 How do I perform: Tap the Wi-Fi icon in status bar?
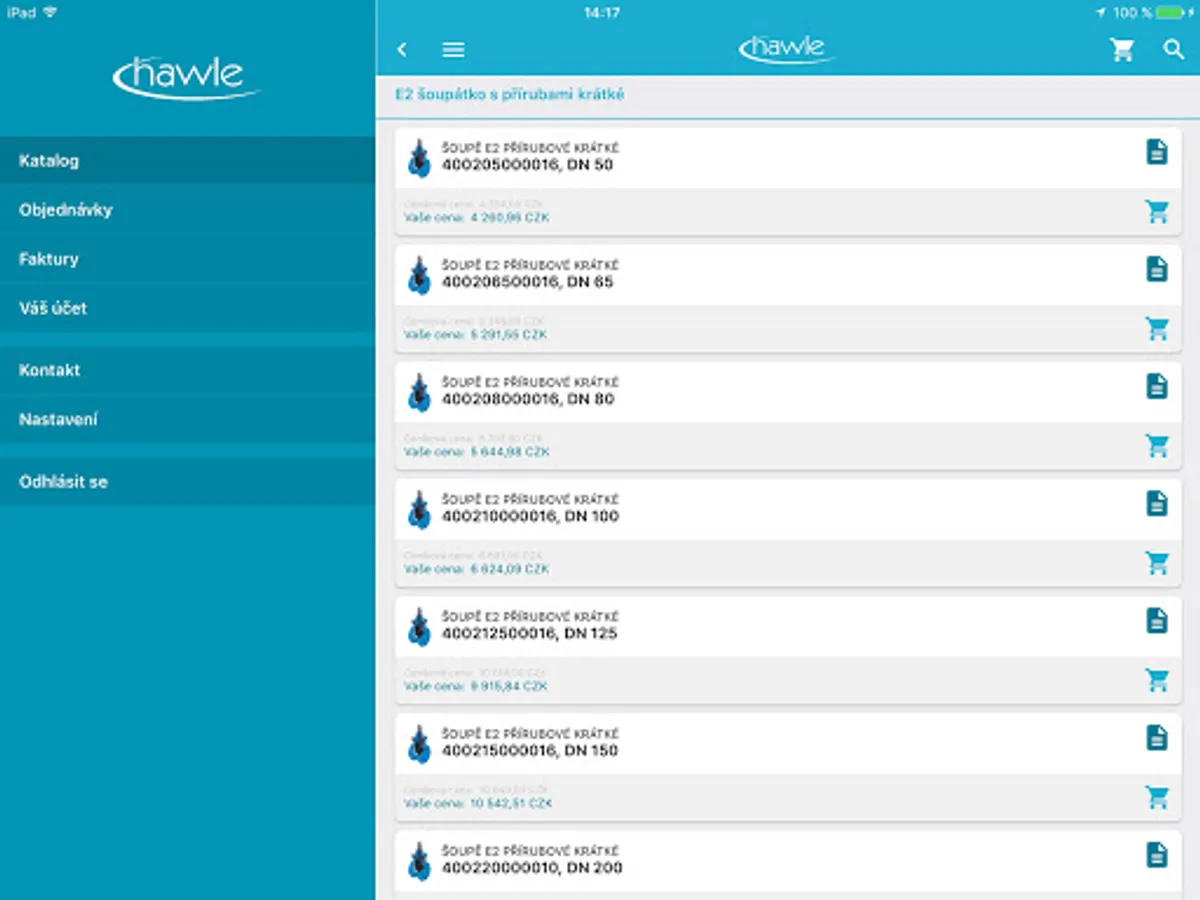pyautogui.click(x=50, y=12)
